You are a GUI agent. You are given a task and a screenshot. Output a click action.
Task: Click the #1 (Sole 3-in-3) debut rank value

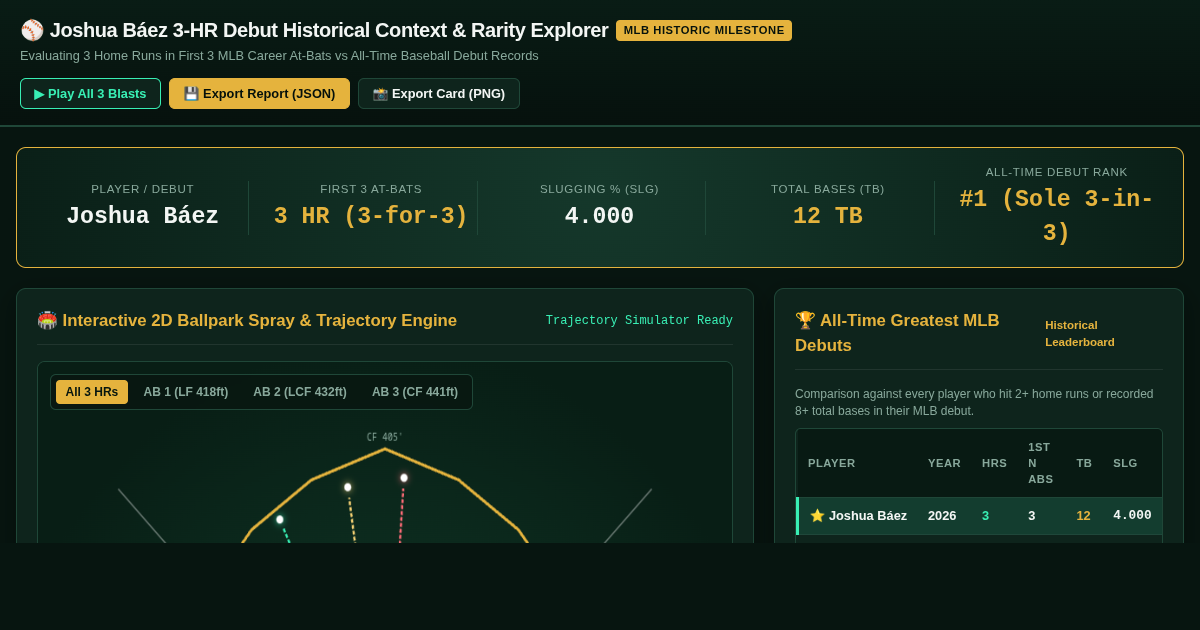[x=1056, y=216]
